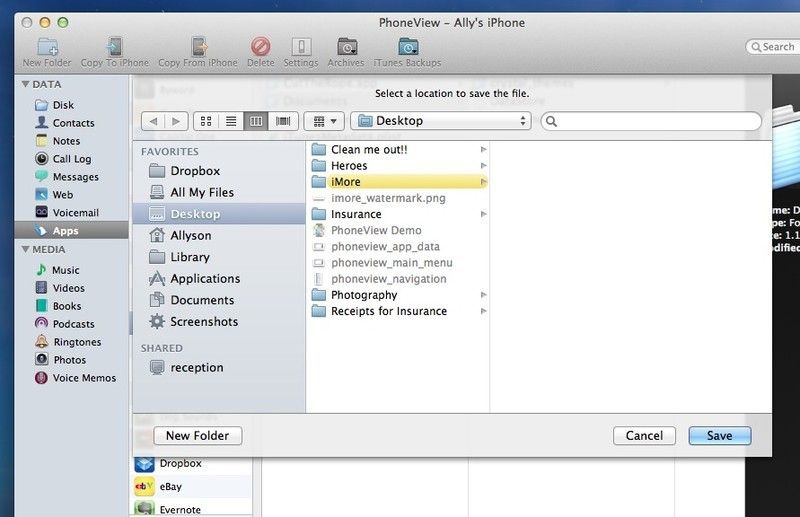
Task: Switch to list view in the save dialog
Action: tap(231, 121)
